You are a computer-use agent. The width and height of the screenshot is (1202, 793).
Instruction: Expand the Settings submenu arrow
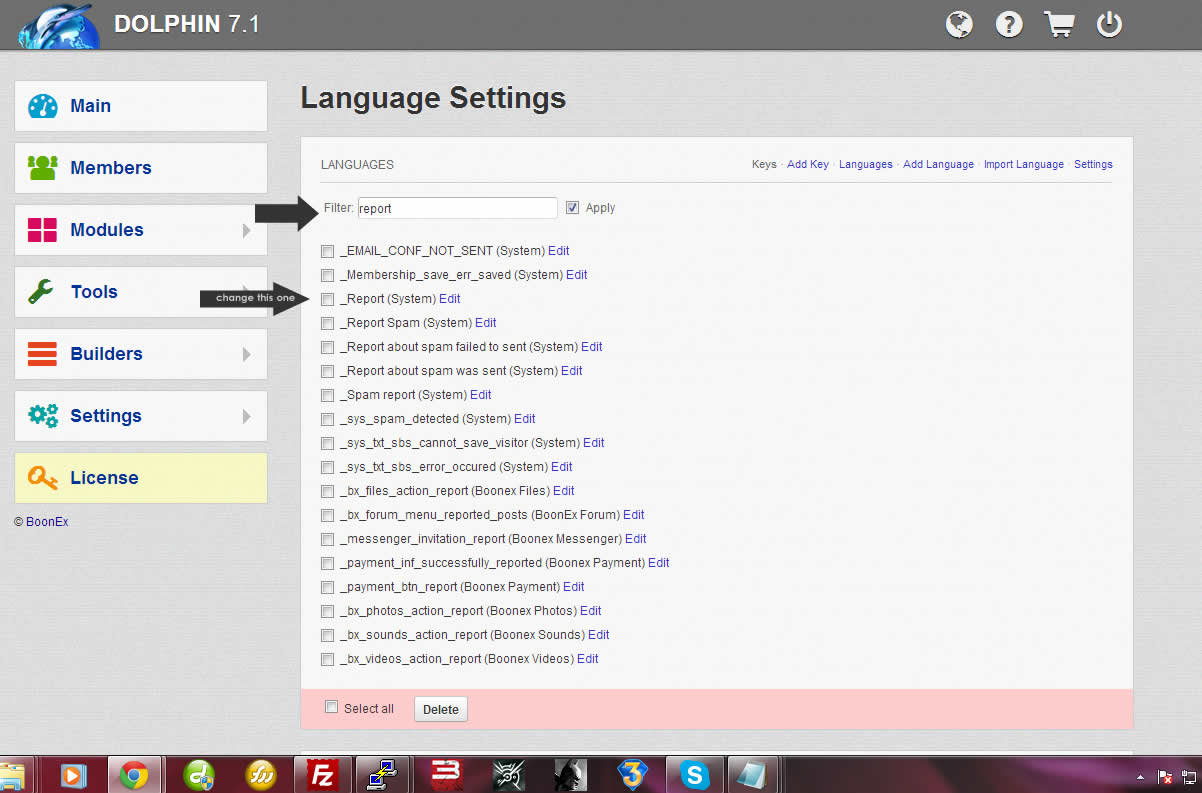point(246,416)
